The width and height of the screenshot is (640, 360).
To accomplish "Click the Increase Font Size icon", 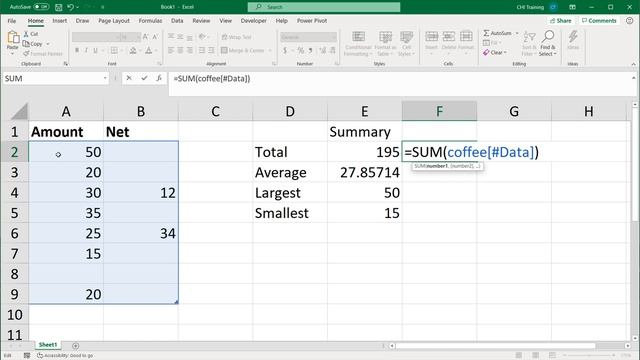I will coord(145,37).
